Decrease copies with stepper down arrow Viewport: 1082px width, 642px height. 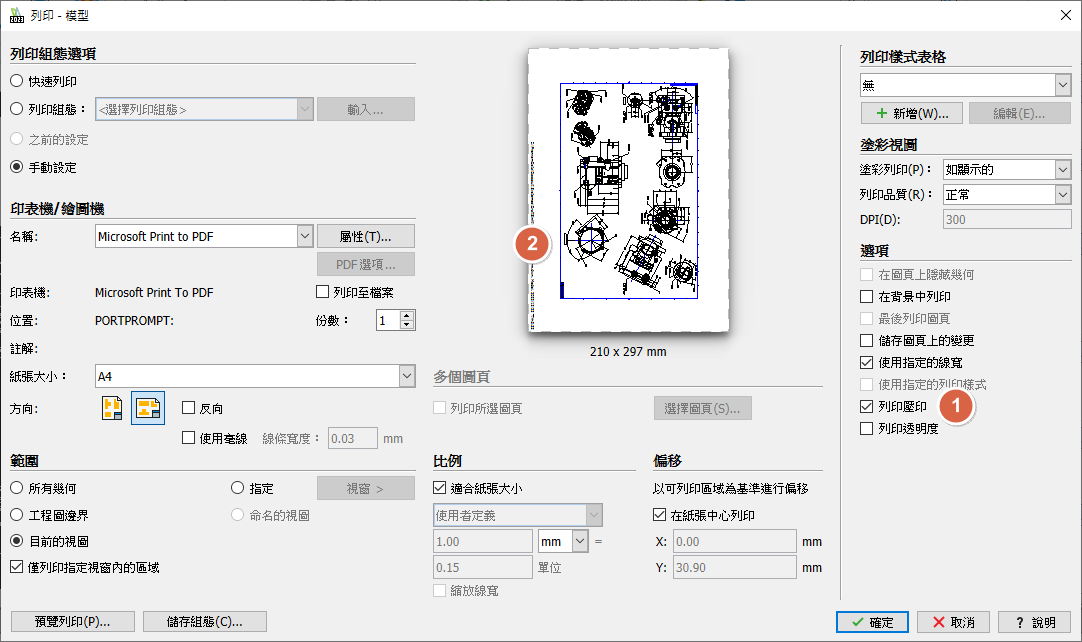[407, 324]
